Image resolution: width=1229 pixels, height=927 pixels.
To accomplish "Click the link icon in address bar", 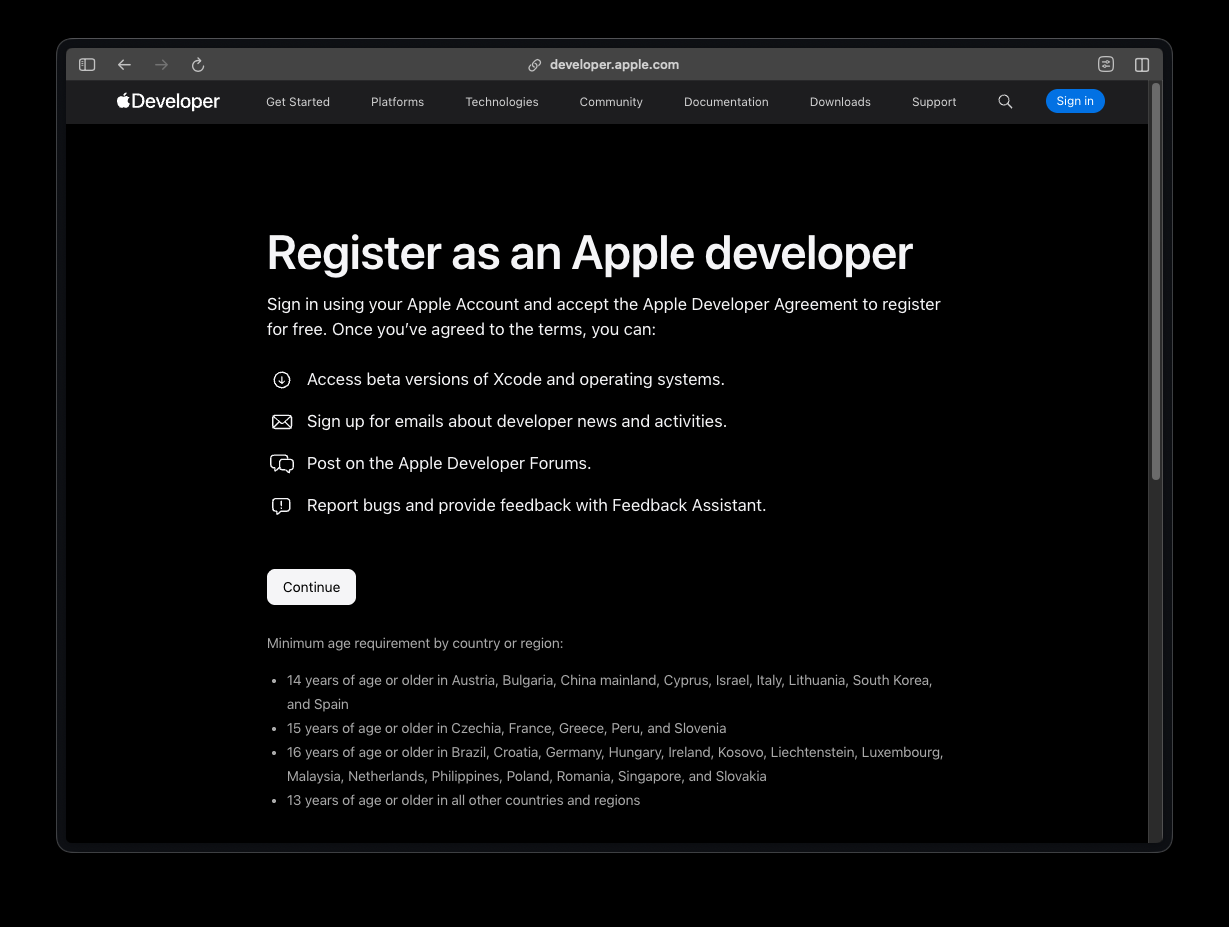I will click(x=535, y=65).
